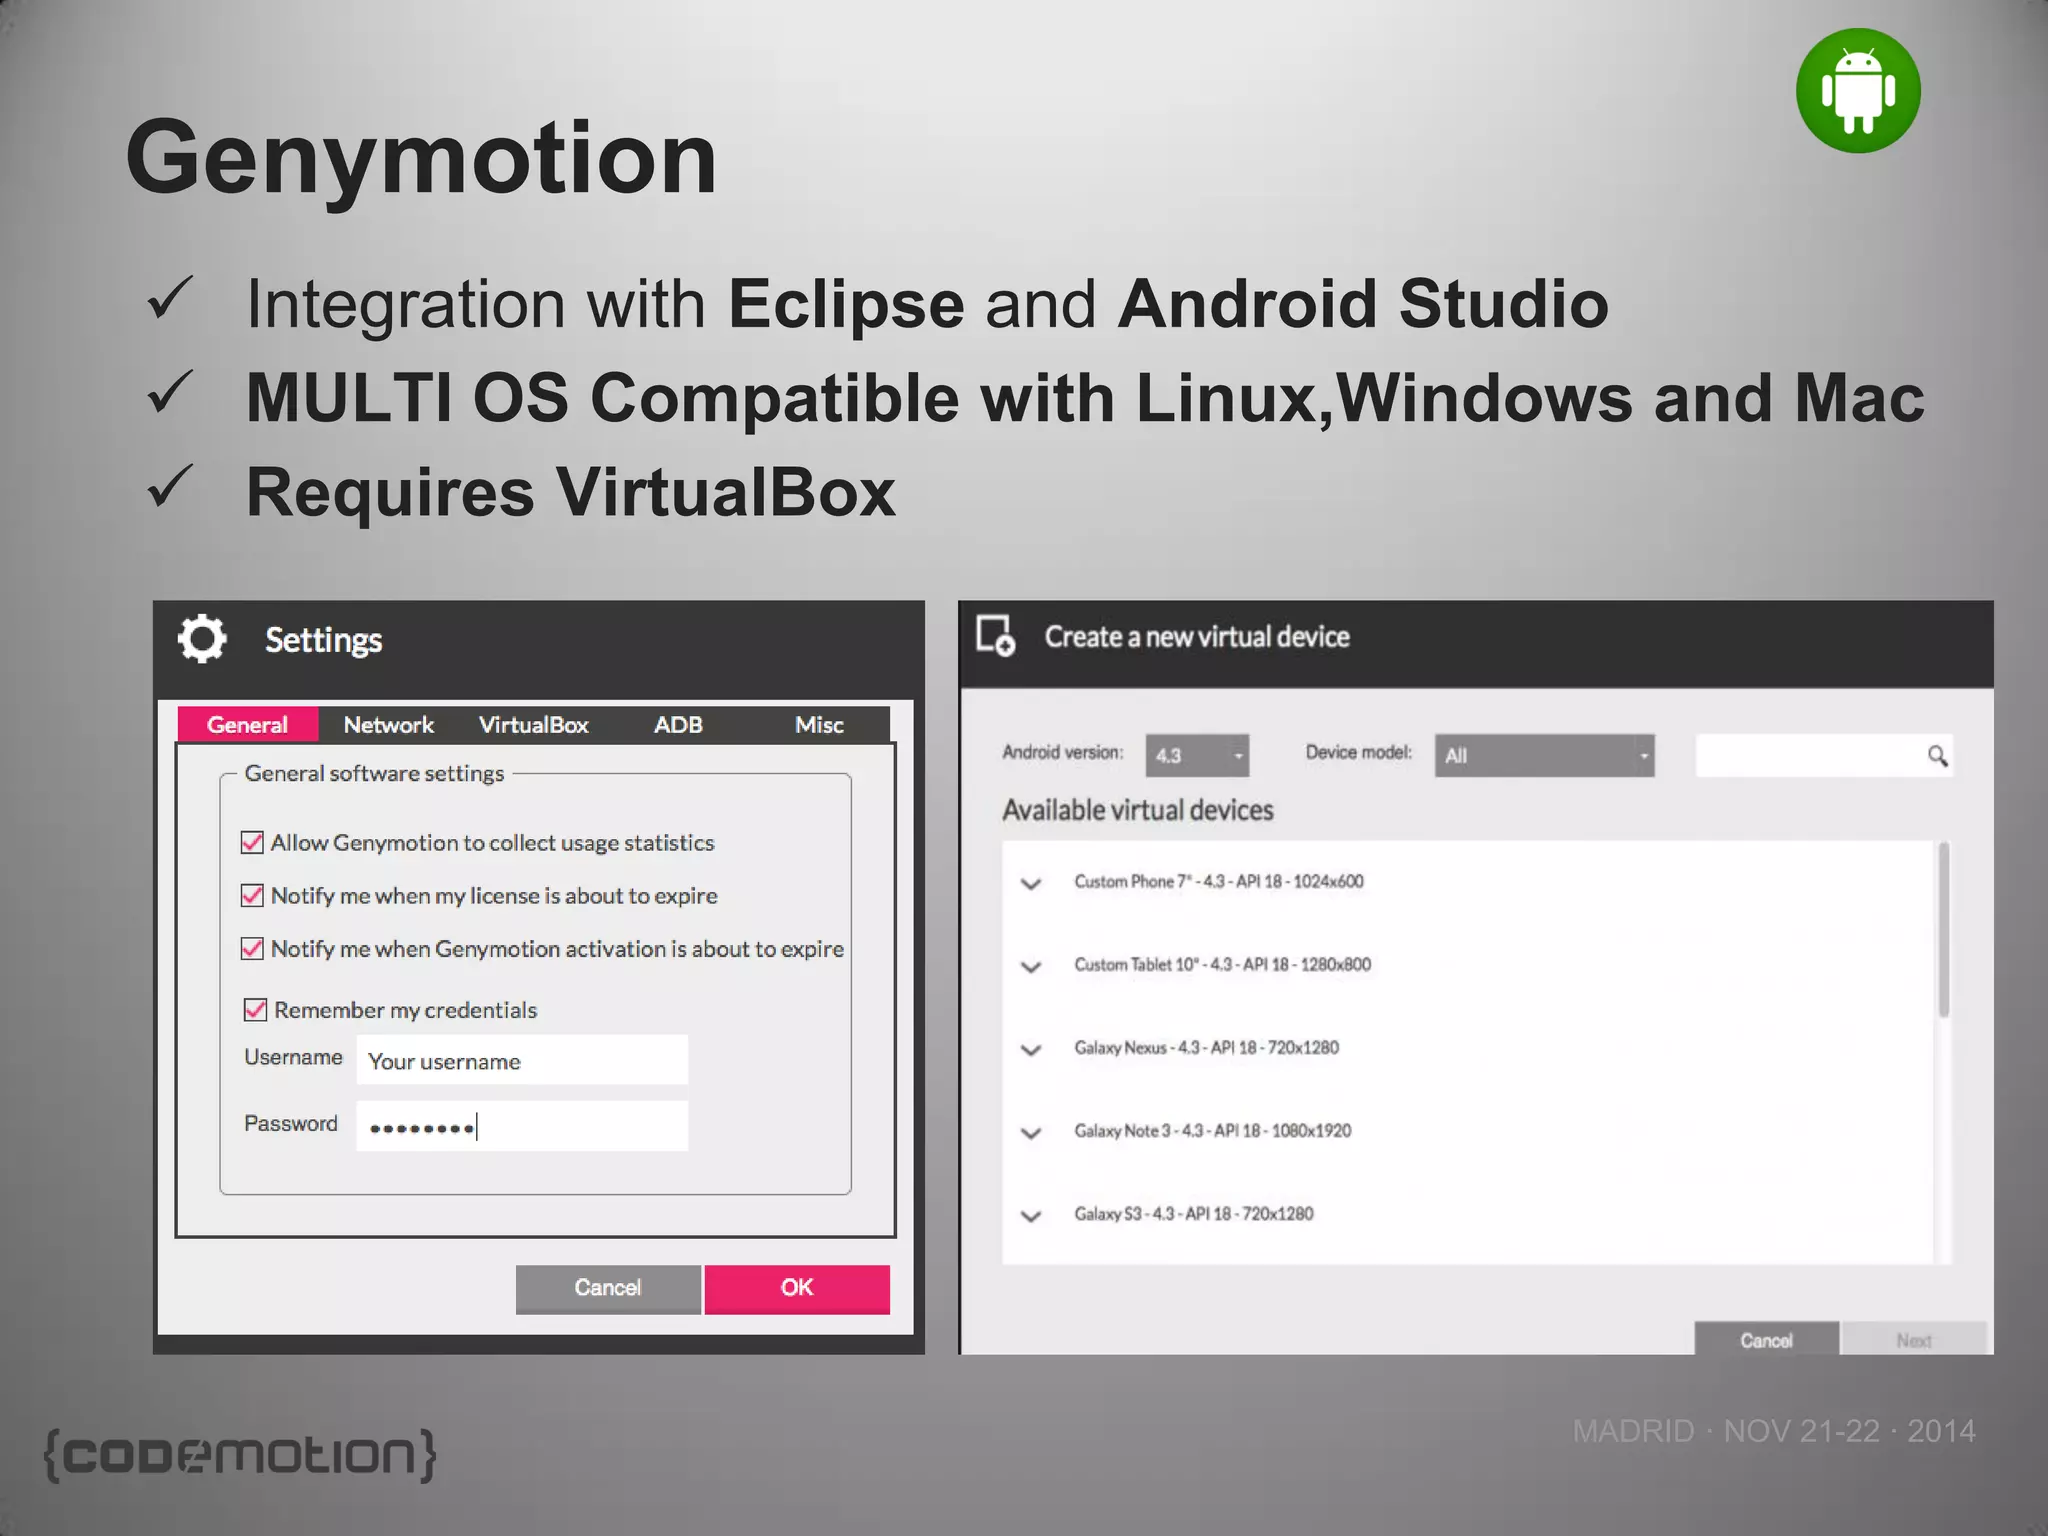Viewport: 2048px width, 1536px height.
Task: Click Cancel in virtual device dialog
Action: point(1766,1339)
